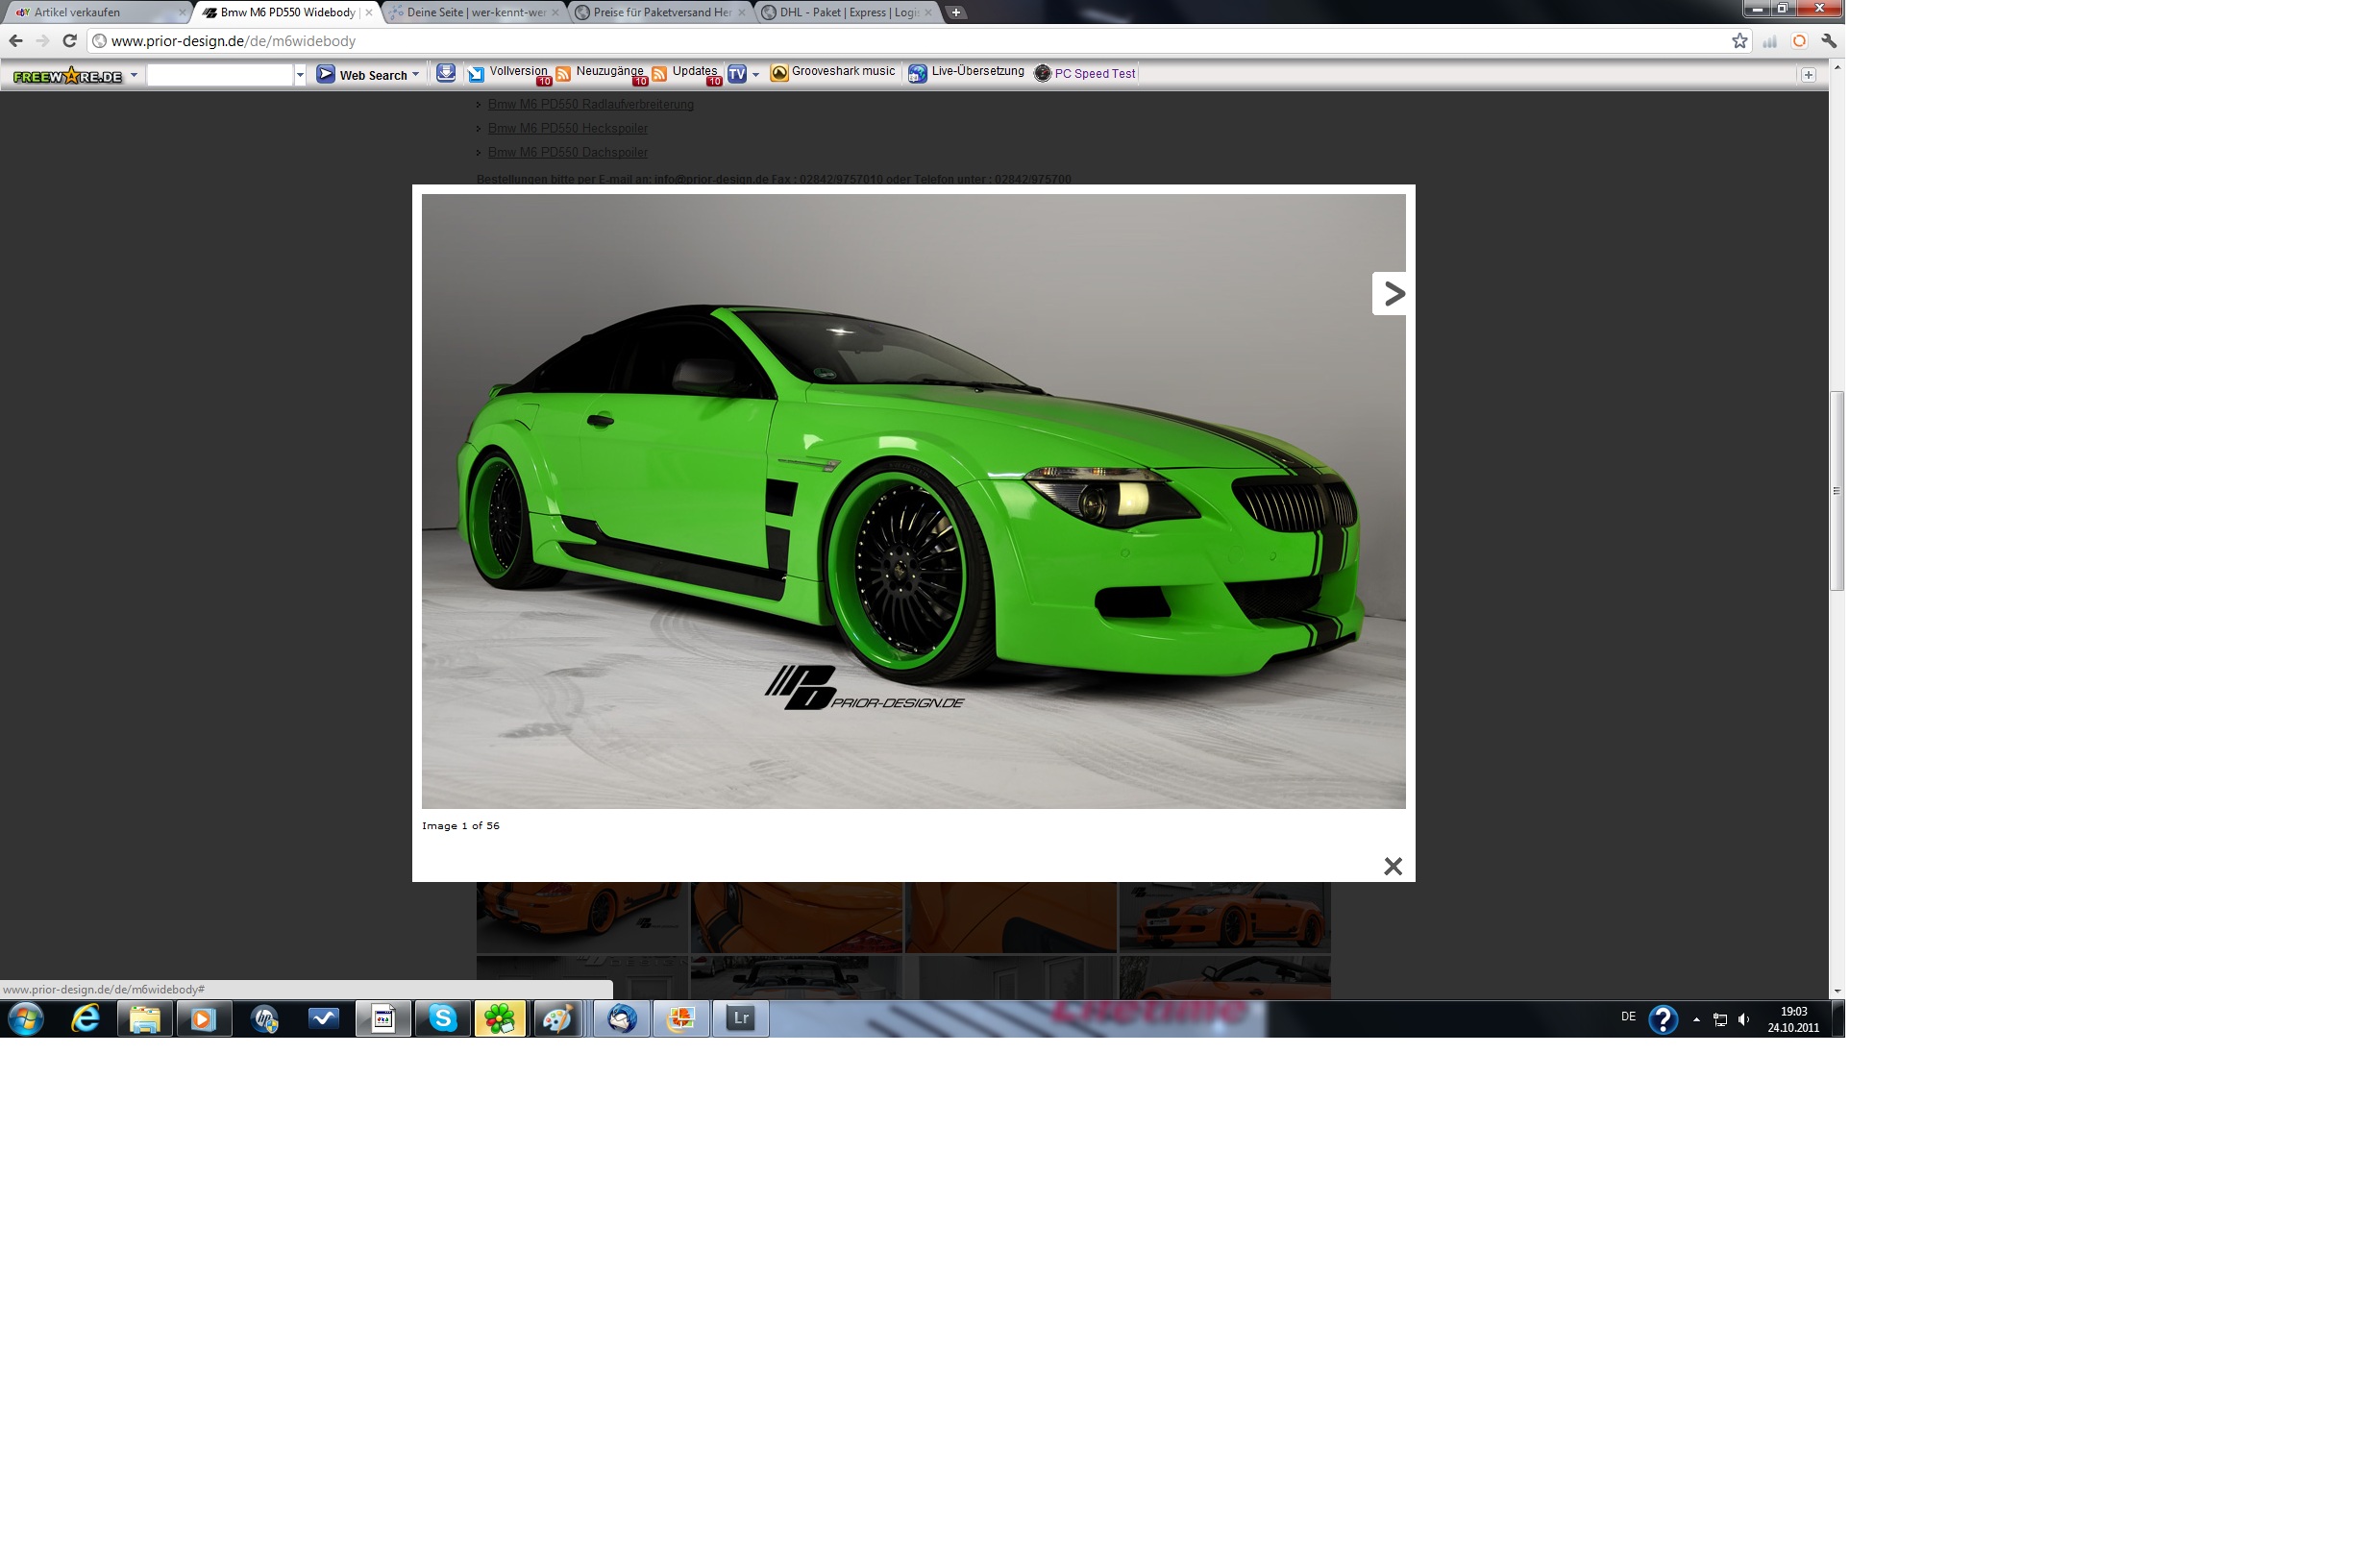Bookmark page with star icon
Viewport: 2368px width, 1568px height.
1739,41
